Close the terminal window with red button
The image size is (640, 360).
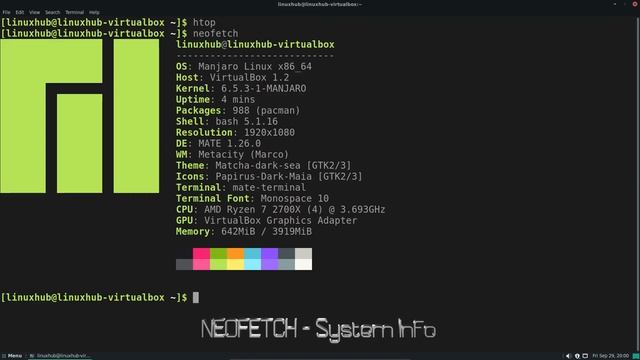click(635, 4)
